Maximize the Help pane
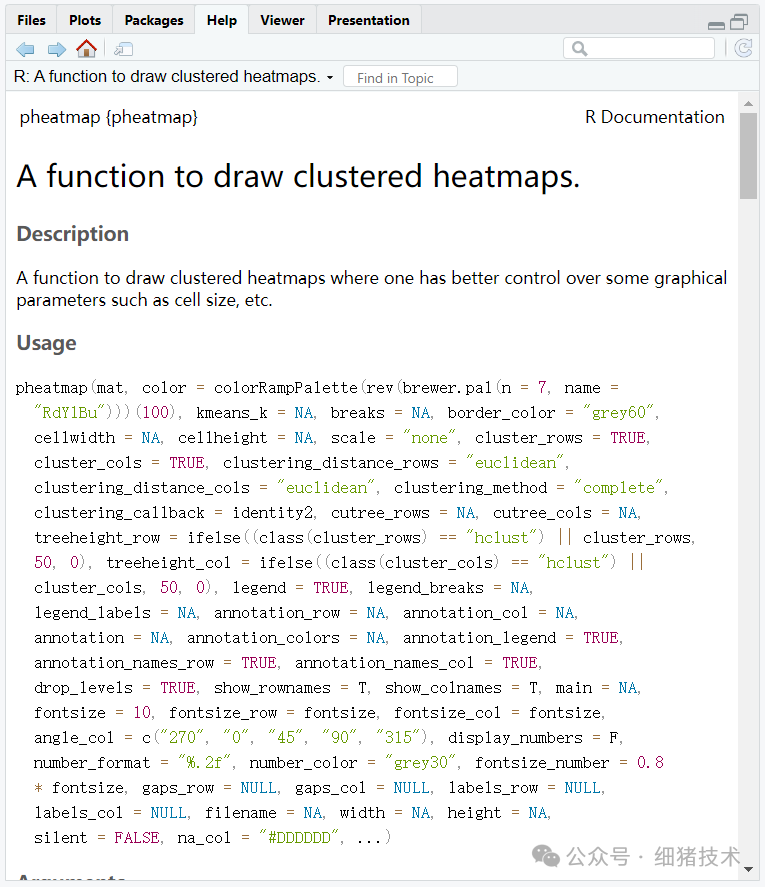 pos(739,22)
